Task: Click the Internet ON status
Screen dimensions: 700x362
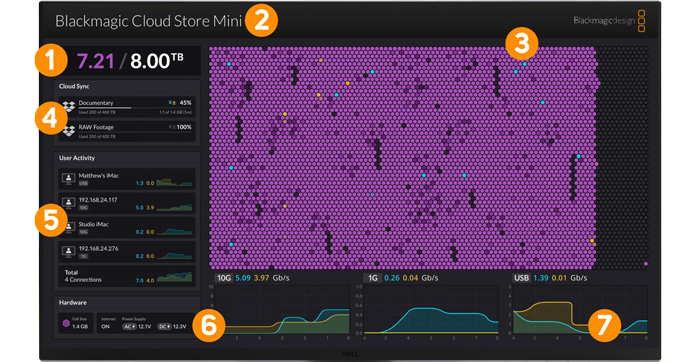Action: (105, 327)
